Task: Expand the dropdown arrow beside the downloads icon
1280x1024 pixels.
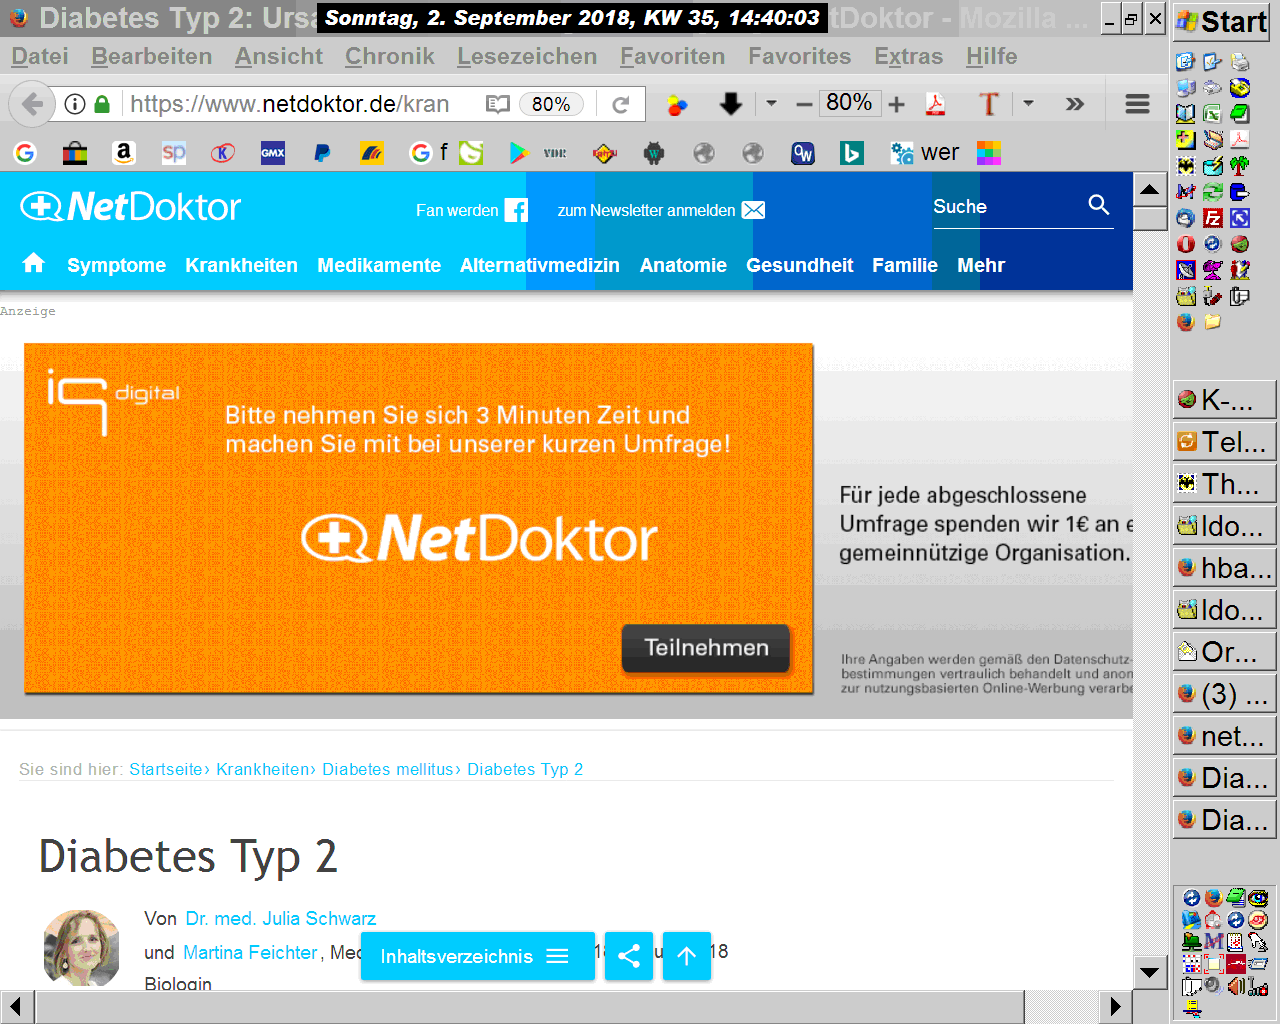Action: [771, 103]
